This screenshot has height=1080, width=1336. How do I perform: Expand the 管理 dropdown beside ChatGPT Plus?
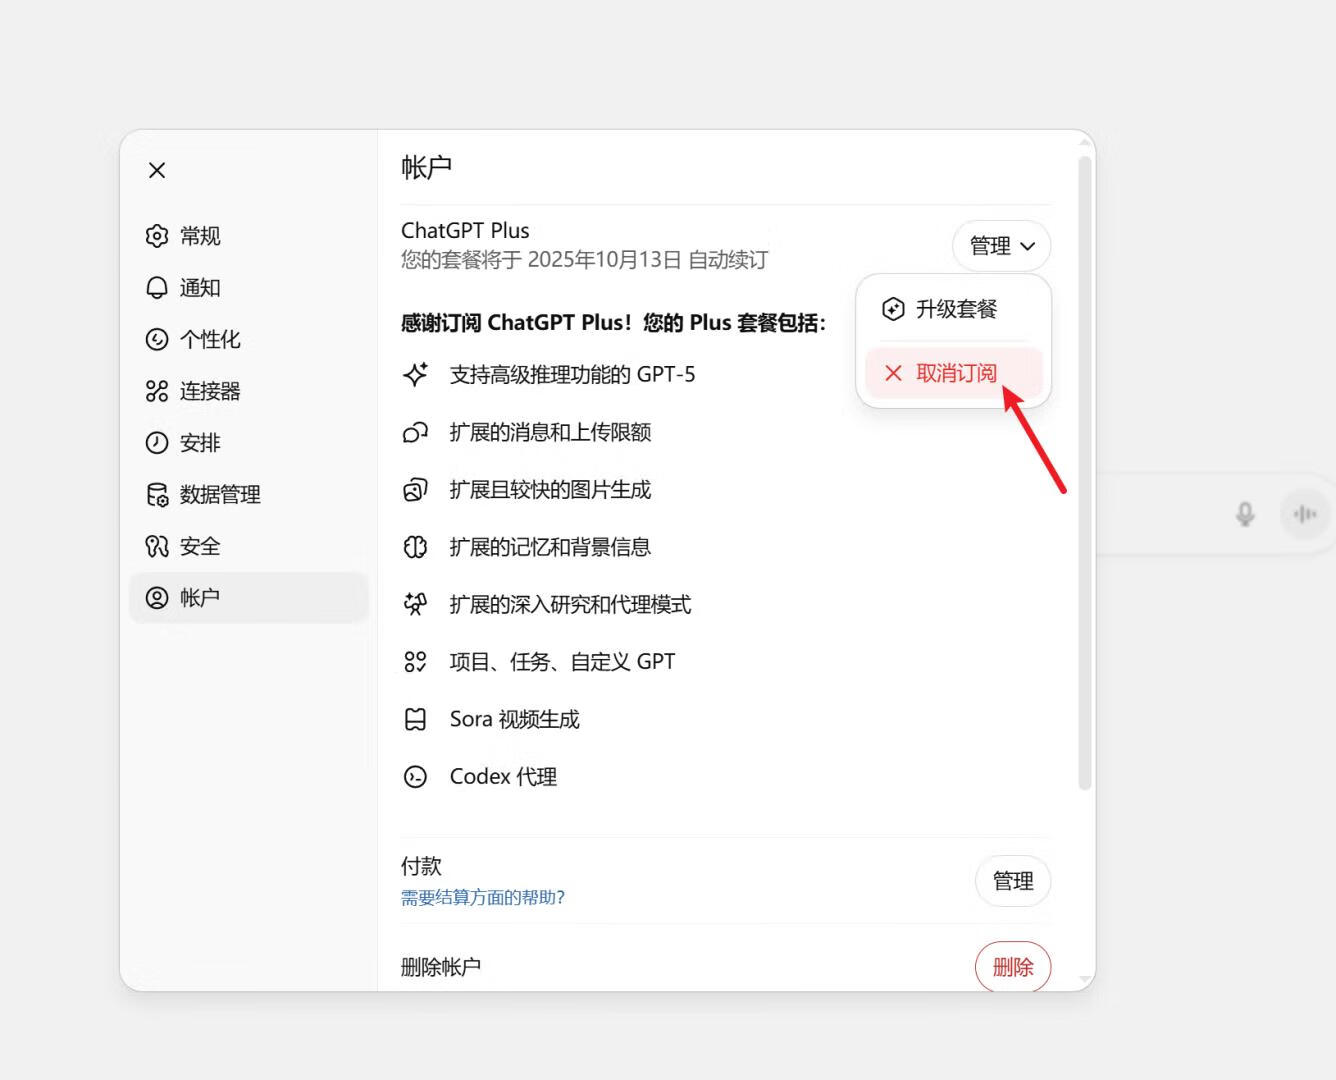coord(1001,246)
